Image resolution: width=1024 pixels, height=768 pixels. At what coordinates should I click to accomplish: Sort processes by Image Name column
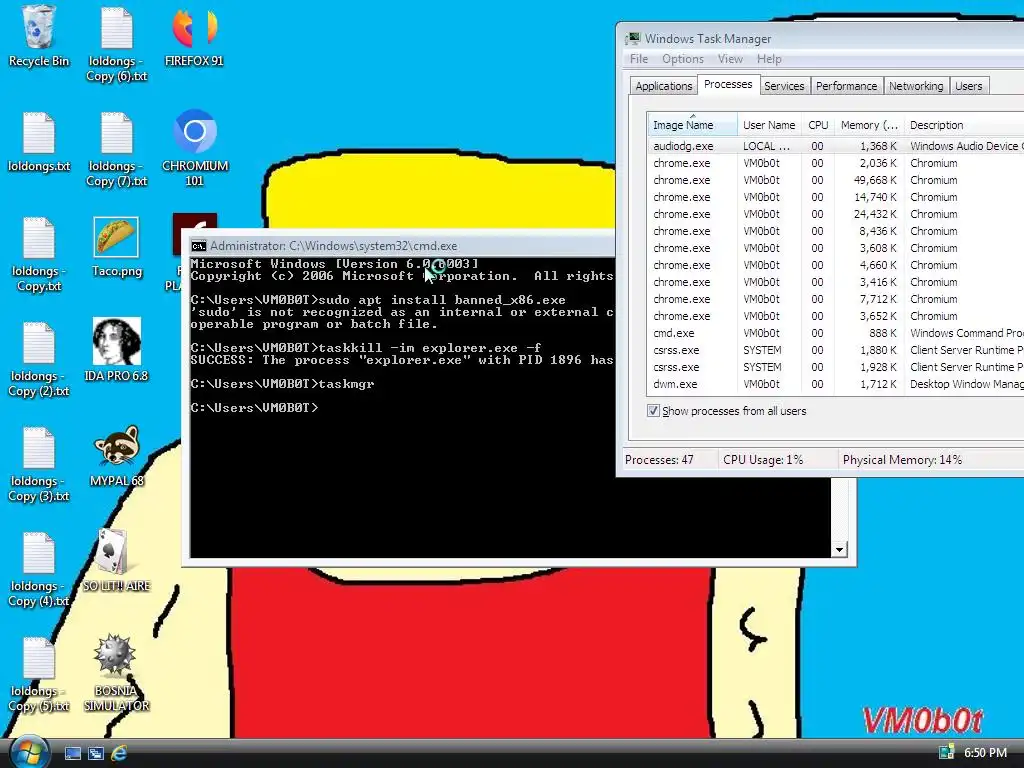point(692,124)
